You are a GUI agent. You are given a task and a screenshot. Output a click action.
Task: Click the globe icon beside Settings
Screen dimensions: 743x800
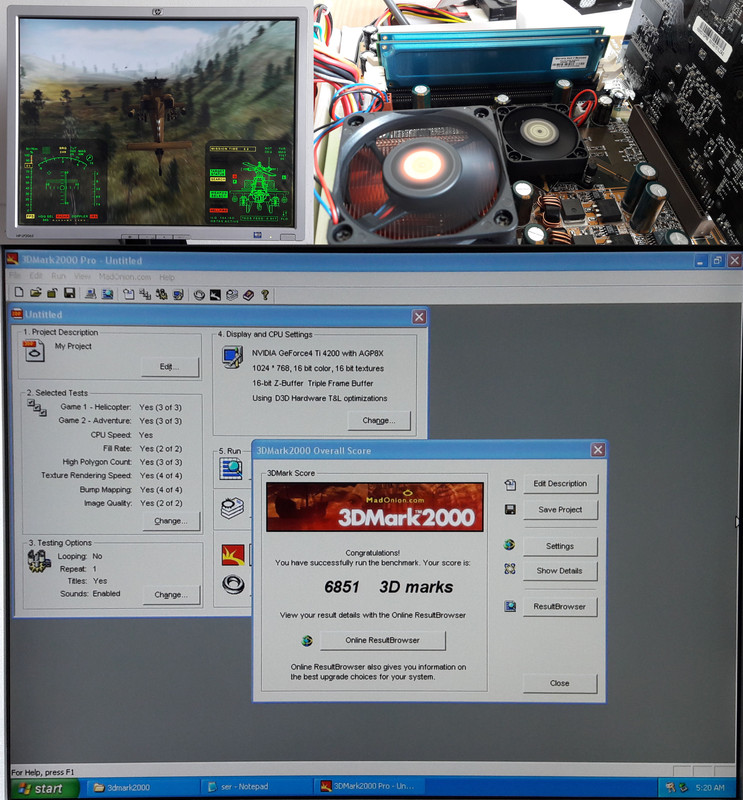coord(509,545)
